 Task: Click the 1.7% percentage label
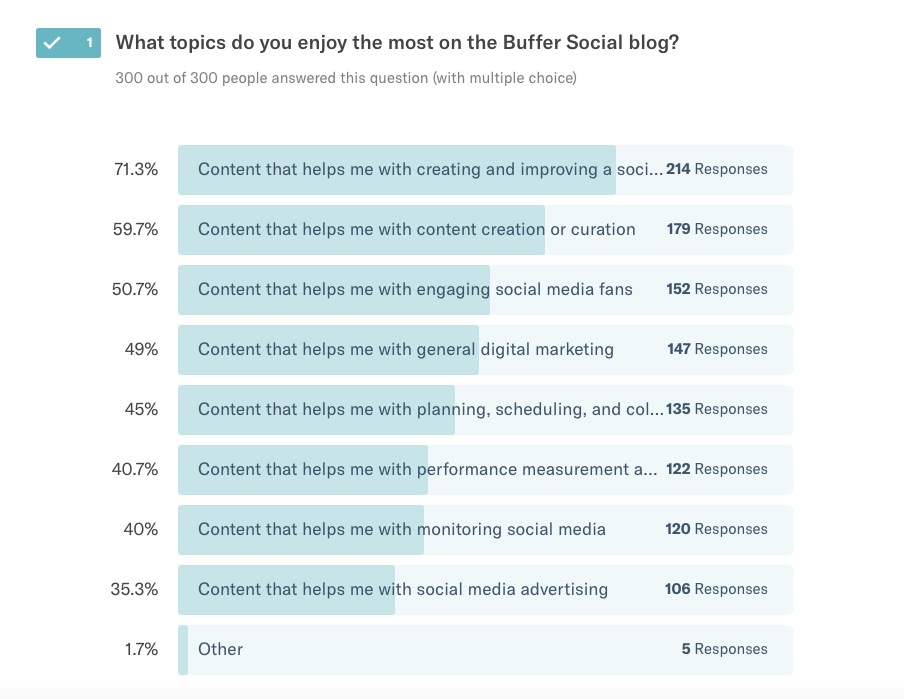pyautogui.click(x=141, y=649)
